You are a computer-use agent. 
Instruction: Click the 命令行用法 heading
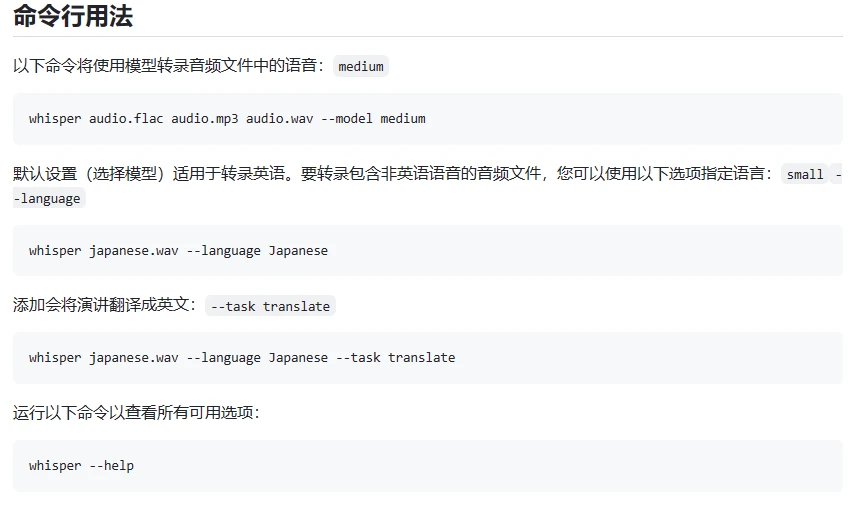coord(73,15)
